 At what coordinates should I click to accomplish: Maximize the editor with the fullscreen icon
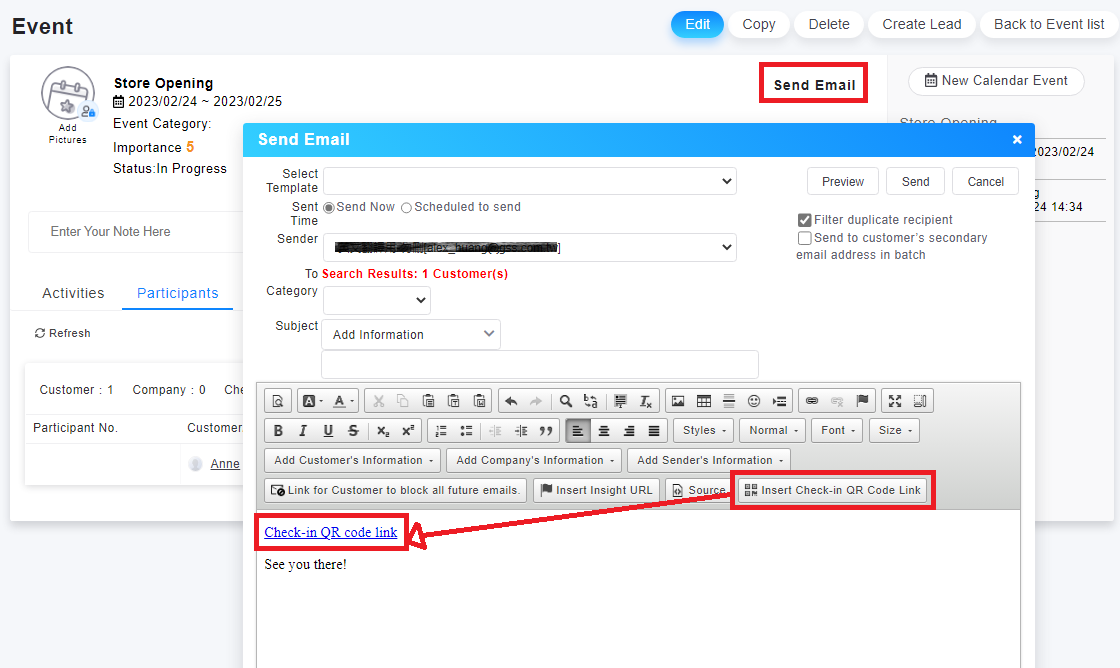click(895, 401)
